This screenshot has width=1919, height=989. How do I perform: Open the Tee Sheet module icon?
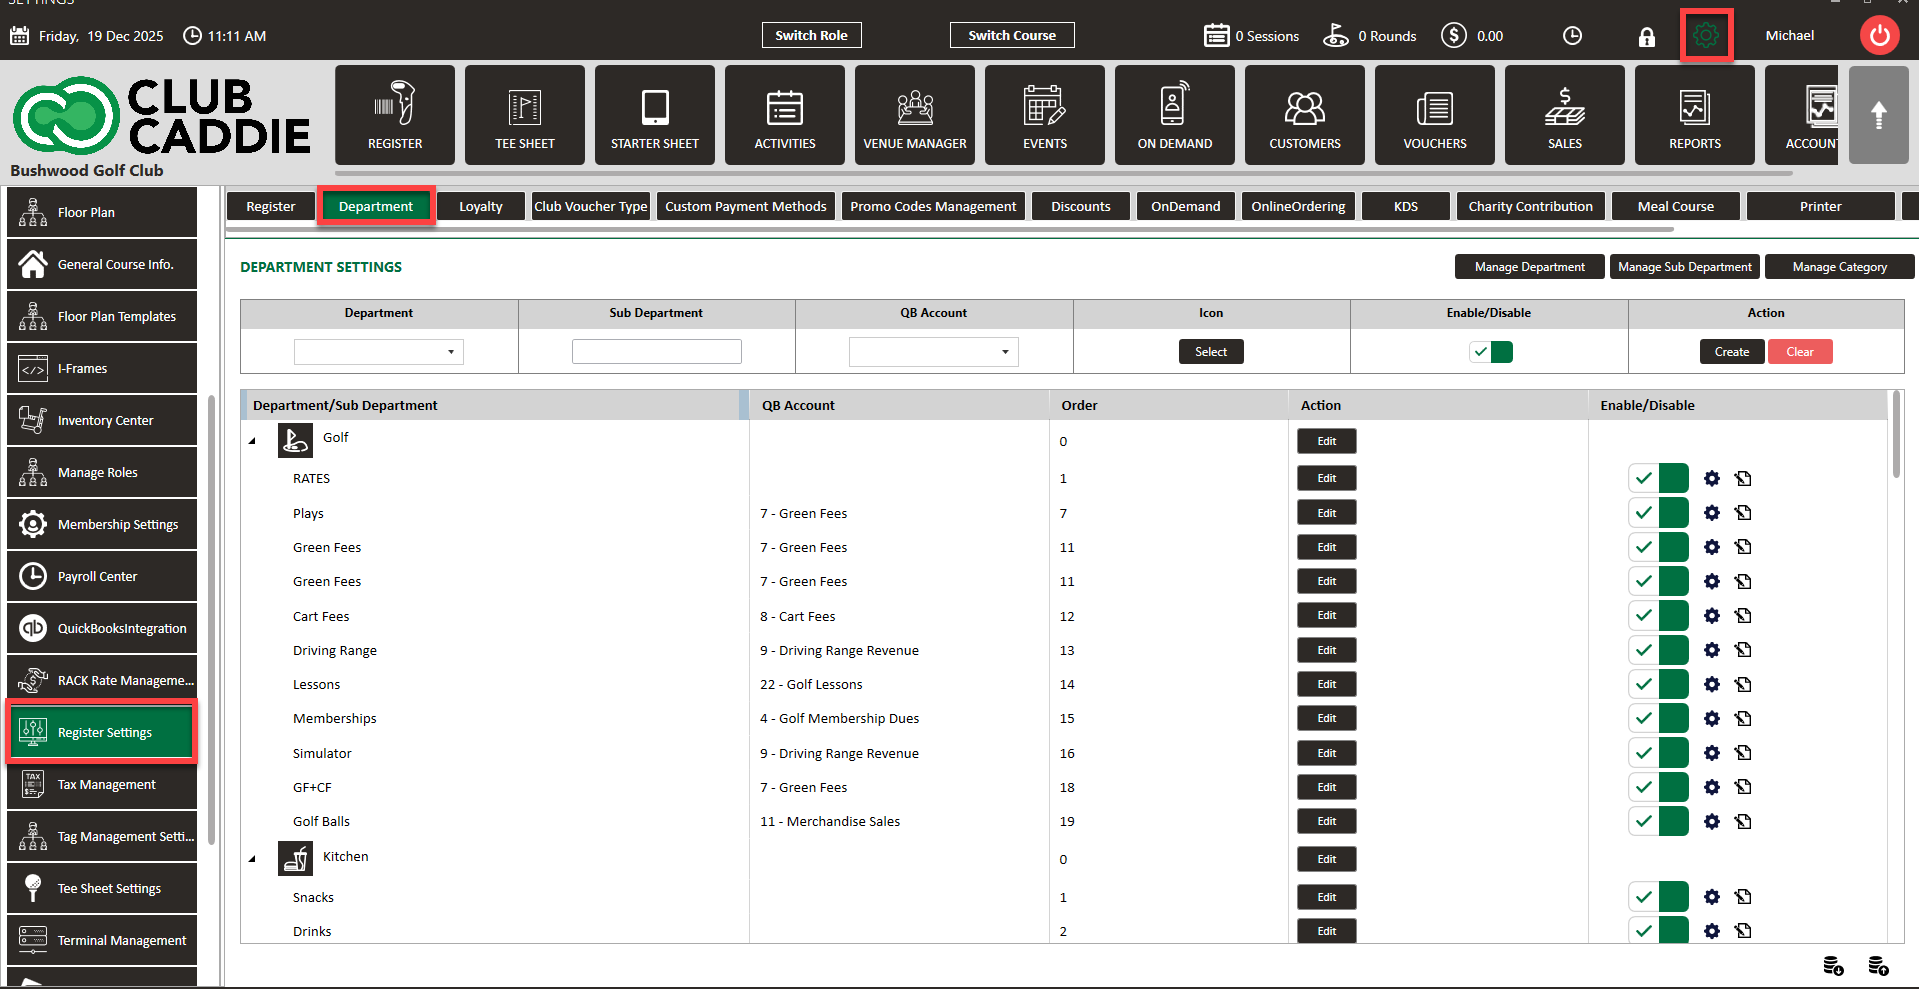click(524, 115)
